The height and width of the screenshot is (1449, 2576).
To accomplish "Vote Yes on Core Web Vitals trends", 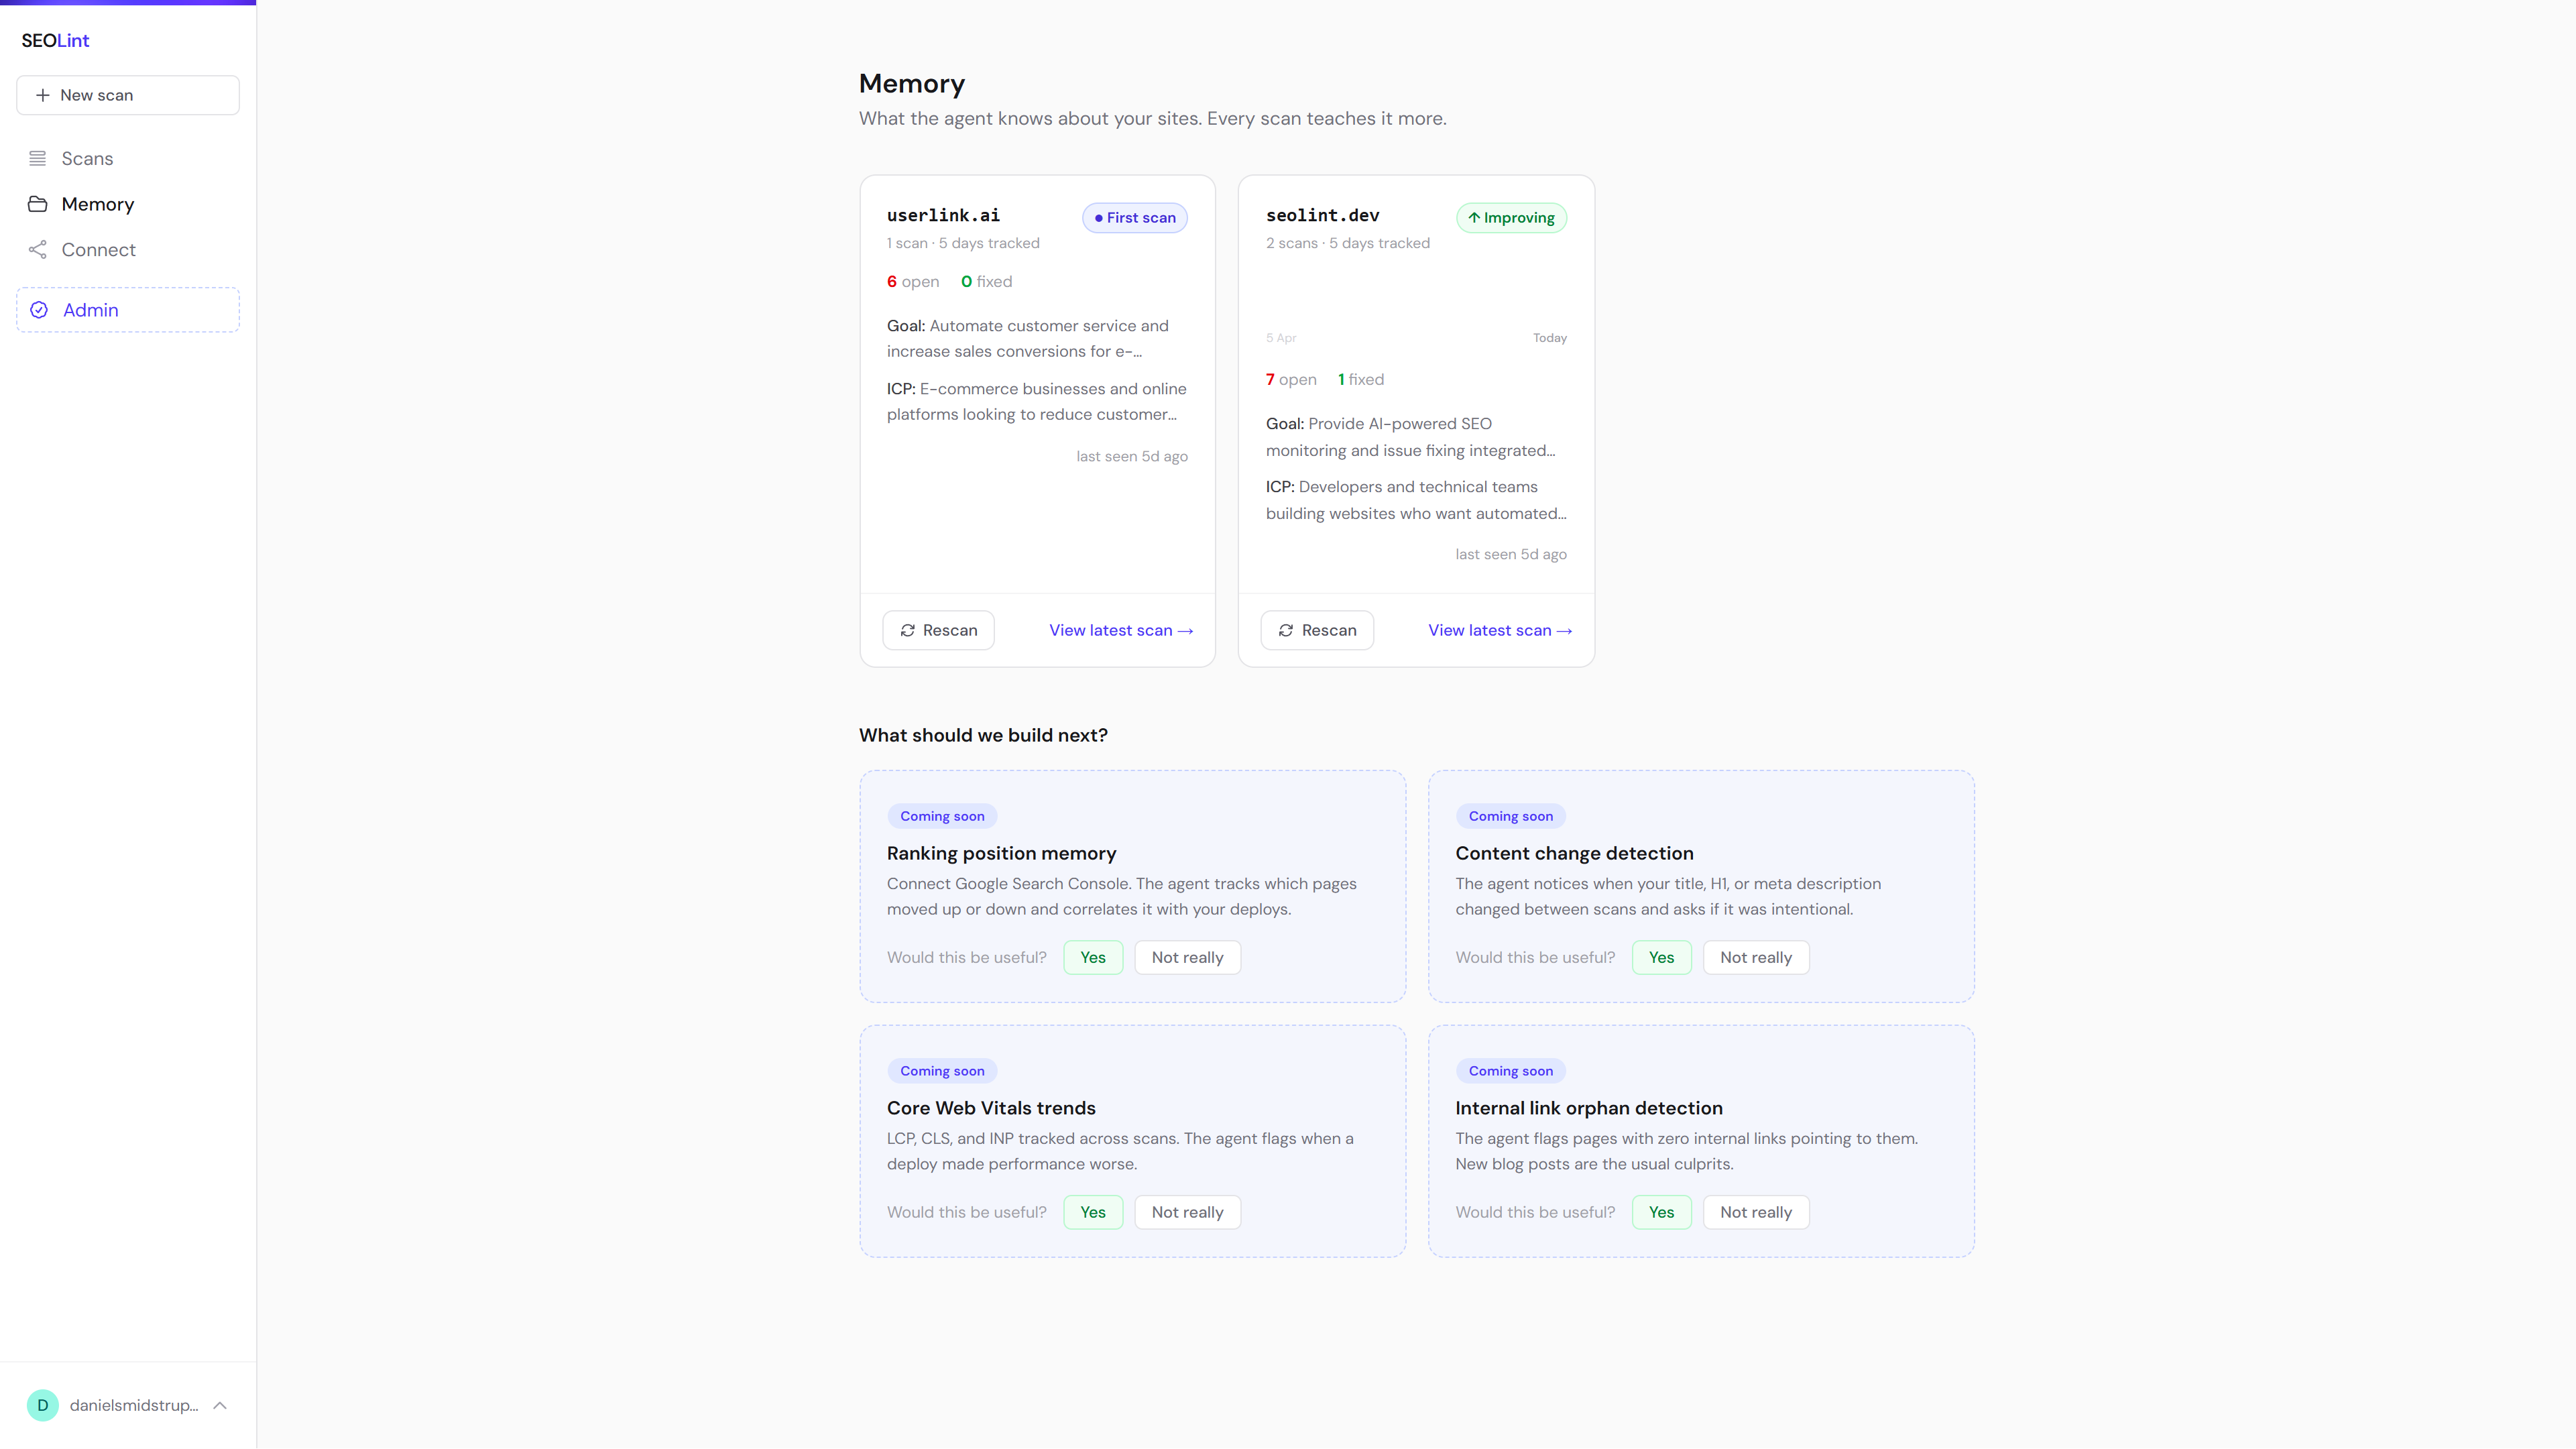I will pyautogui.click(x=1092, y=1212).
